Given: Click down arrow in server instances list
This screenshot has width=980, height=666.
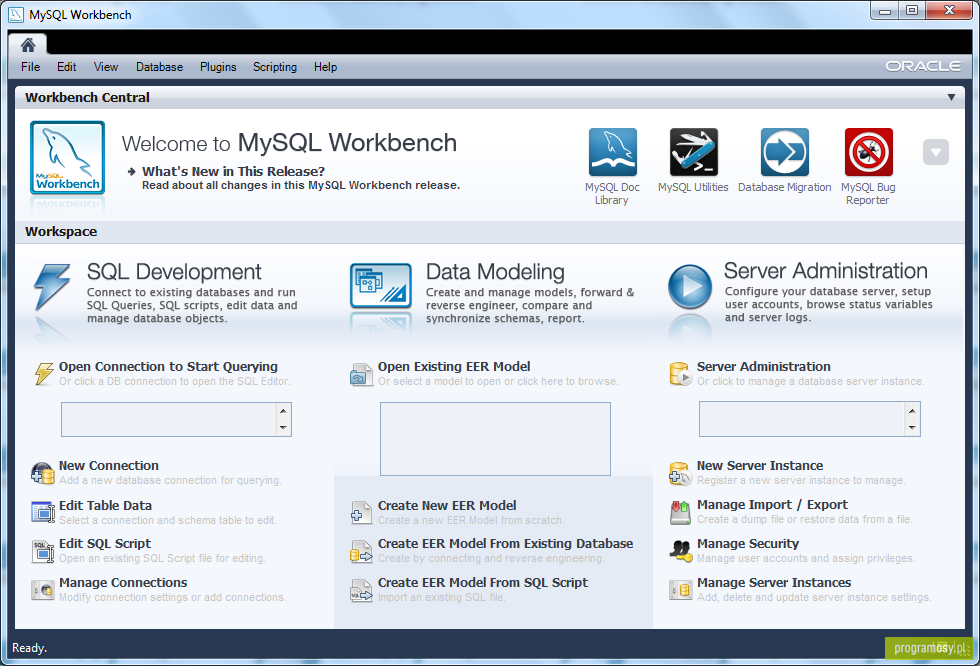Looking at the screenshot, I should [912, 428].
